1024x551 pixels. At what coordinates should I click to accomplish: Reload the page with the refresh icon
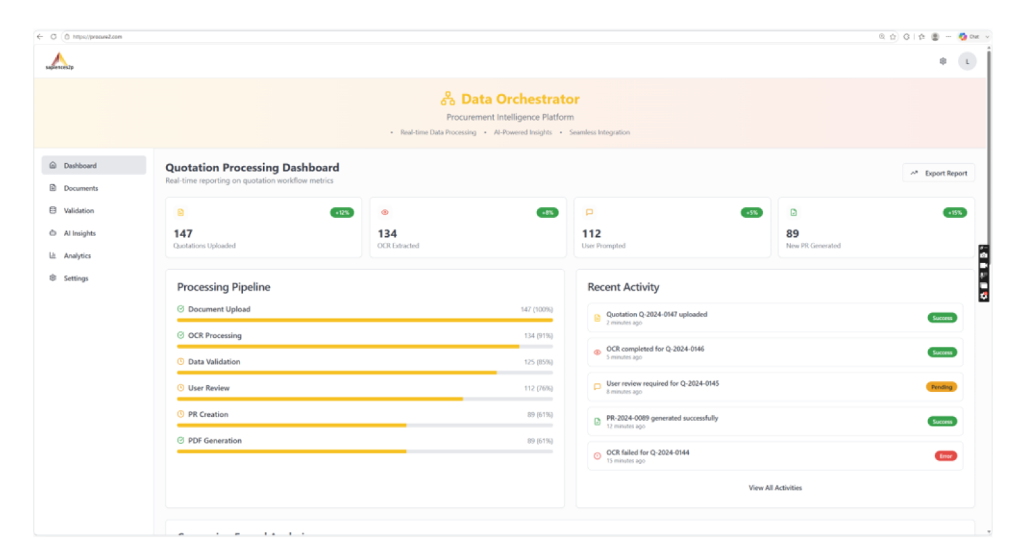tap(54, 37)
